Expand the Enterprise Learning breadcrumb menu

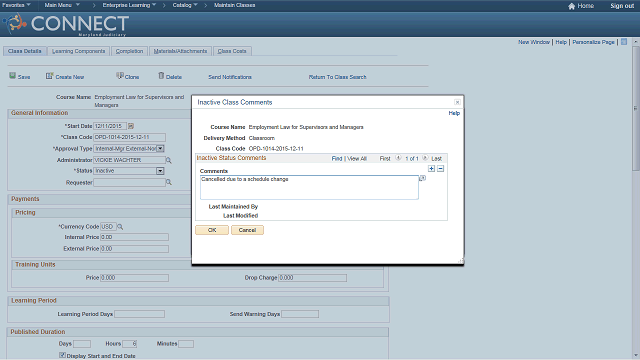pos(129,5)
